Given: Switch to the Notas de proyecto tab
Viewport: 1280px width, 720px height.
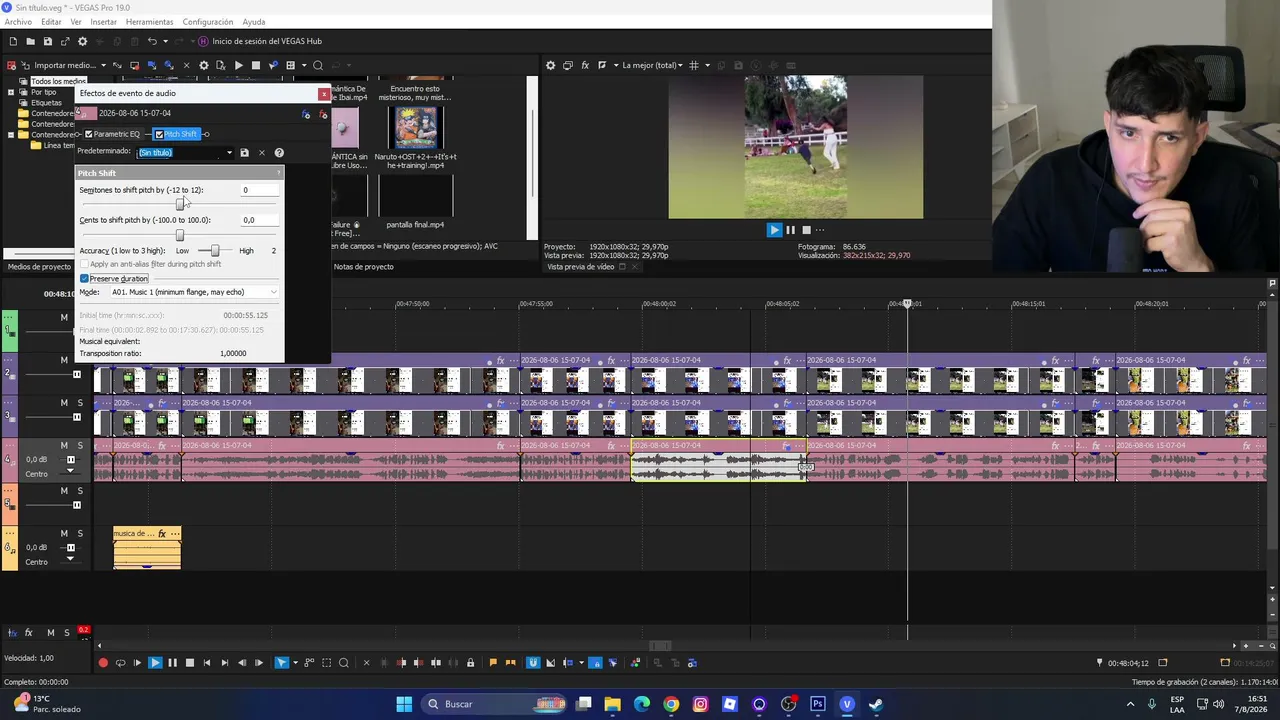Looking at the screenshot, I should coord(364,267).
